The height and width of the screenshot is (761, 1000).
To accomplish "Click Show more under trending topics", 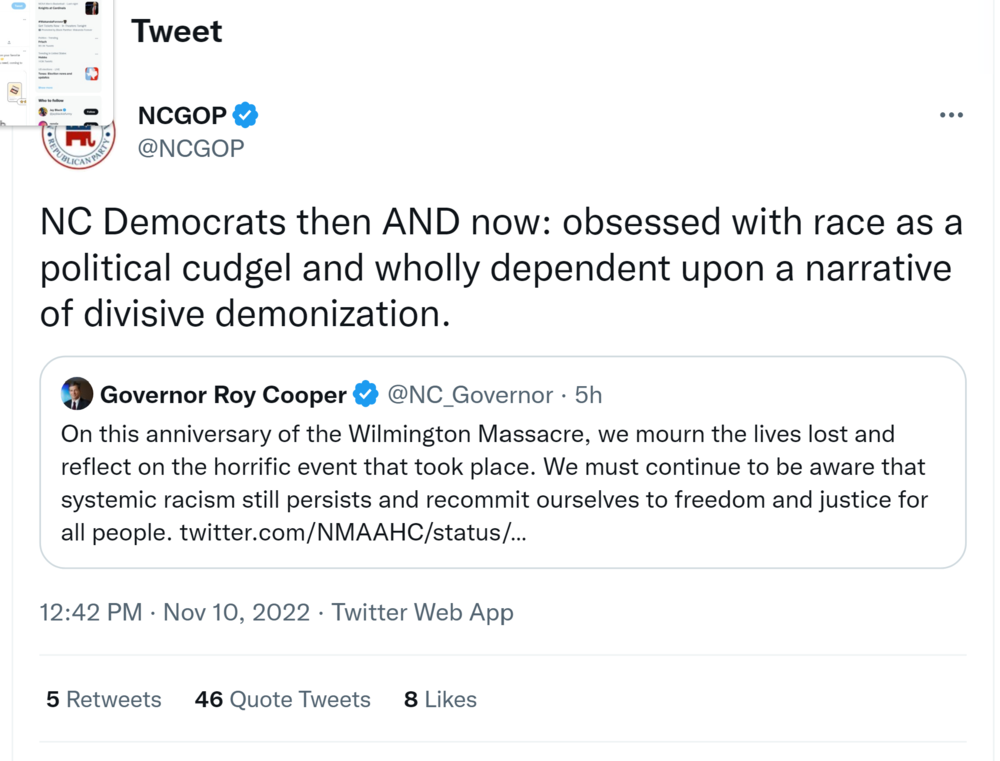I will (45, 88).
